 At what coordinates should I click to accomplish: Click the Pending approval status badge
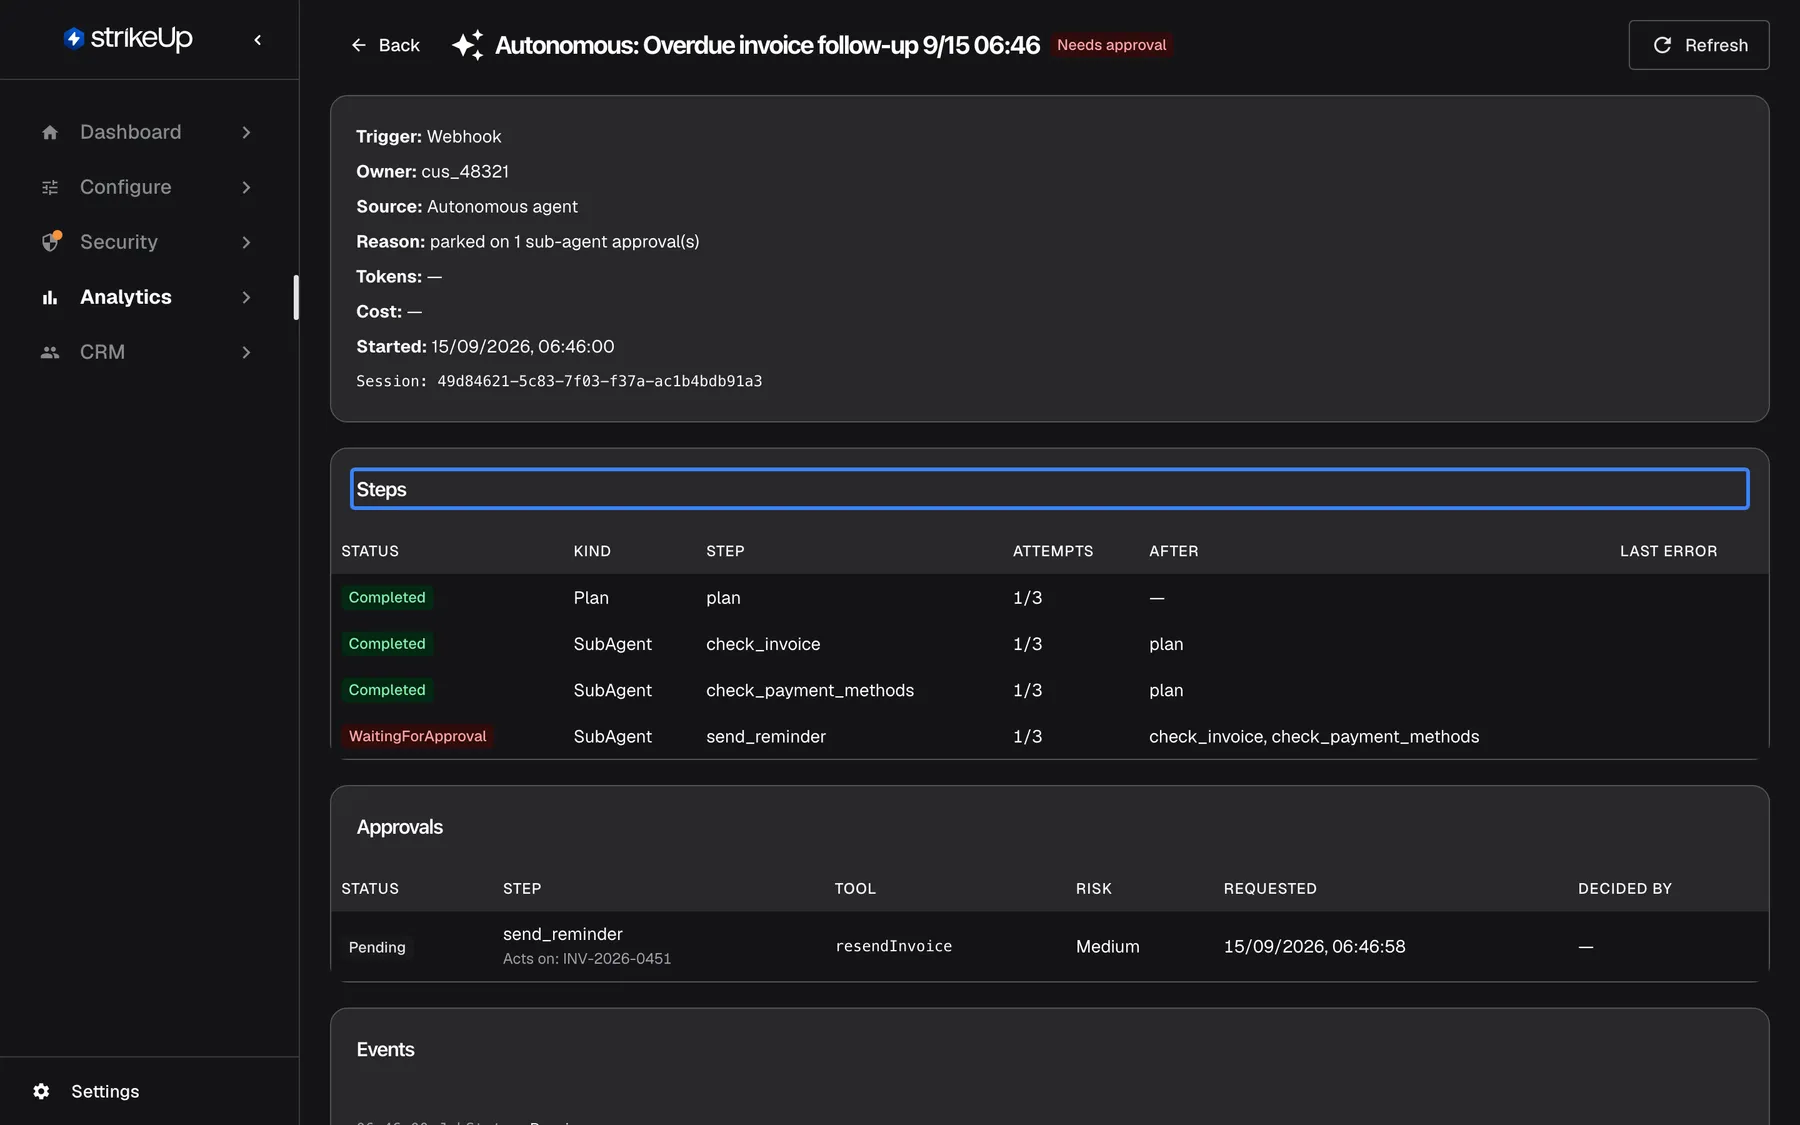(377, 947)
